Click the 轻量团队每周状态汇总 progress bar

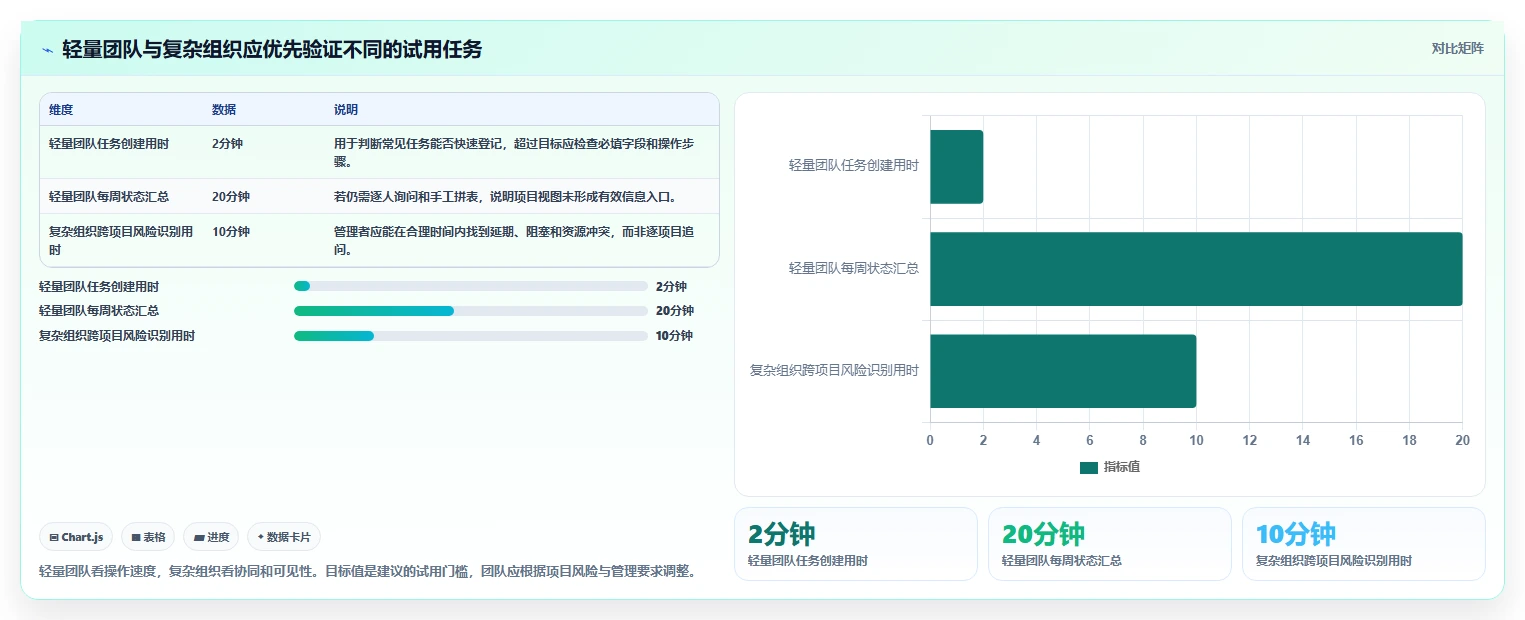[471, 311]
